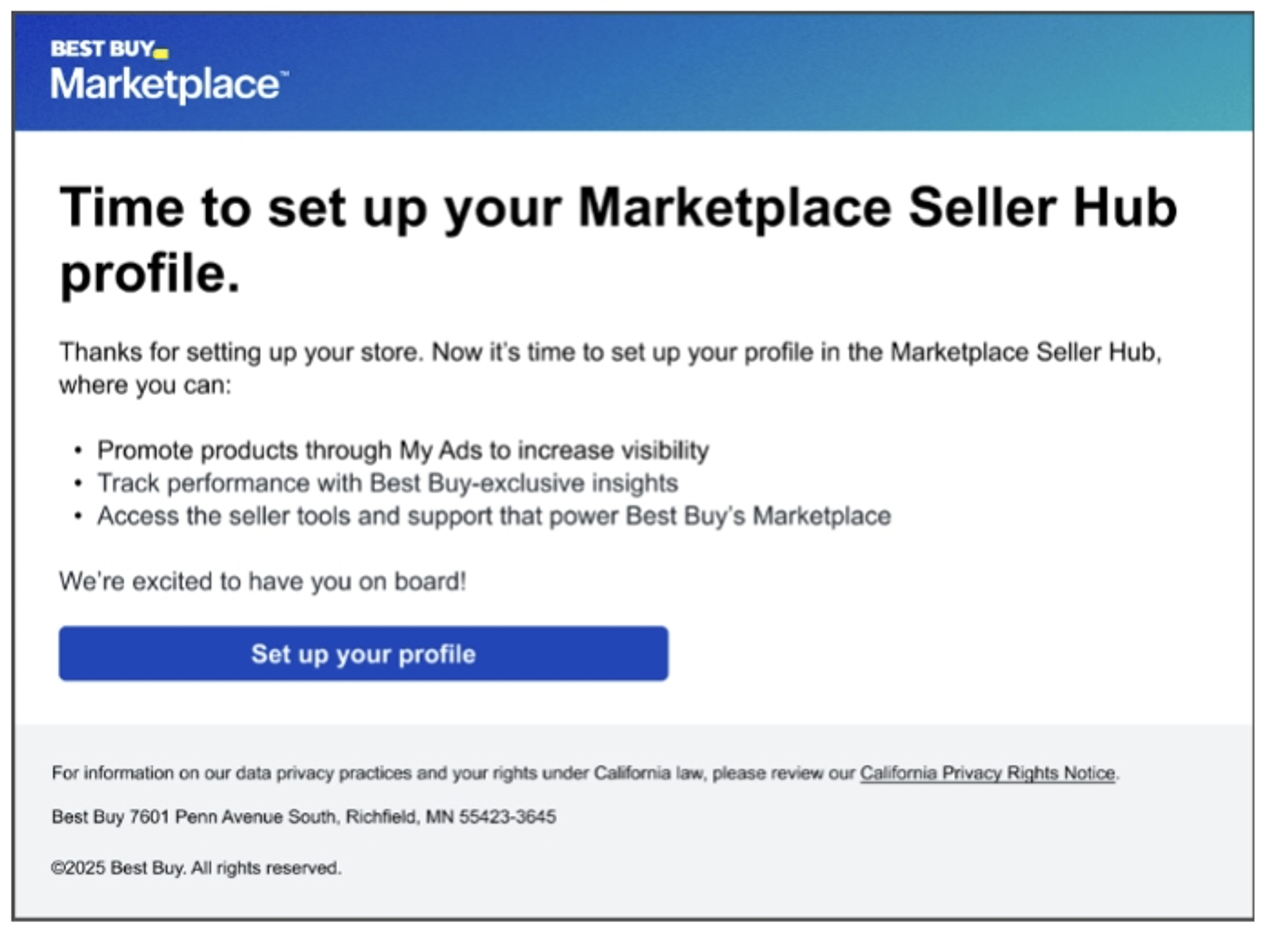Click the Best Buy Richfield, MN address line
Image resolution: width=1268 pixels, height=936 pixels.
tap(303, 817)
